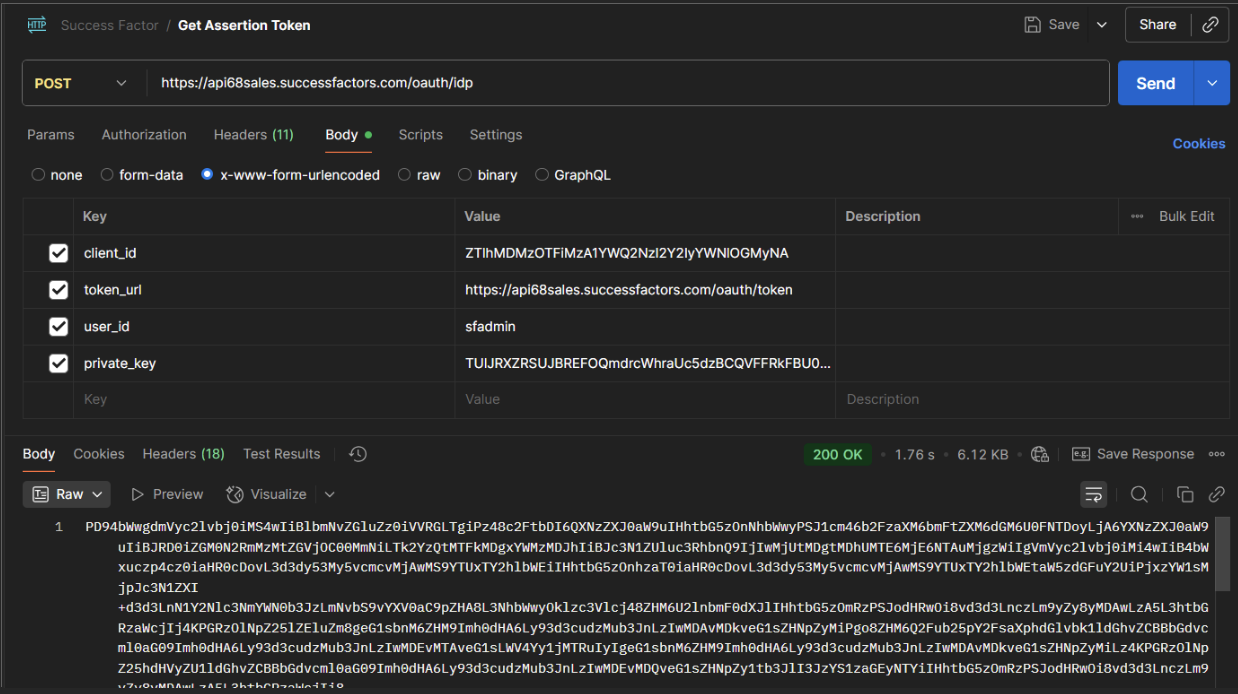Viewport: 1238px width, 694px height.
Task: Copy request link via chain icon beside Share
Action: coord(1210,25)
